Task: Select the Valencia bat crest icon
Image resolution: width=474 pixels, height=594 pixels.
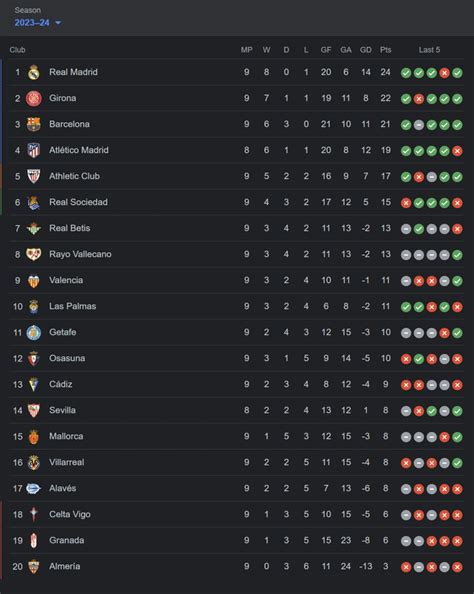Action: [x=34, y=281]
